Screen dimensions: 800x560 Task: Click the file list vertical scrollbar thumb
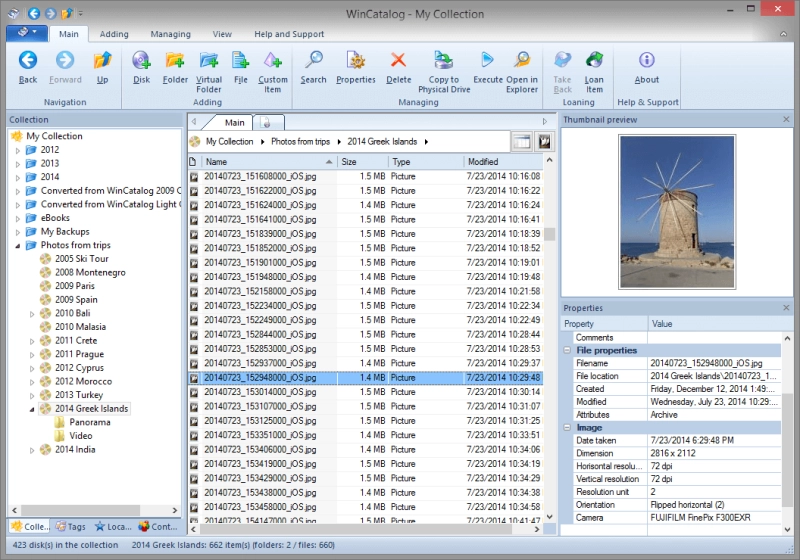[549, 234]
